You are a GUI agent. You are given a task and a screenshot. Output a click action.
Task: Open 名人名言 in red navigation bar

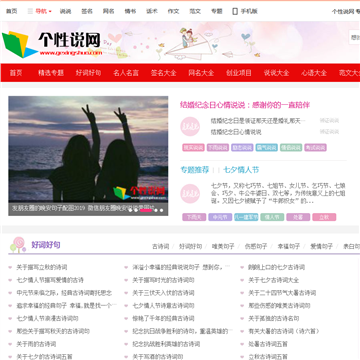pyautogui.click(x=126, y=73)
